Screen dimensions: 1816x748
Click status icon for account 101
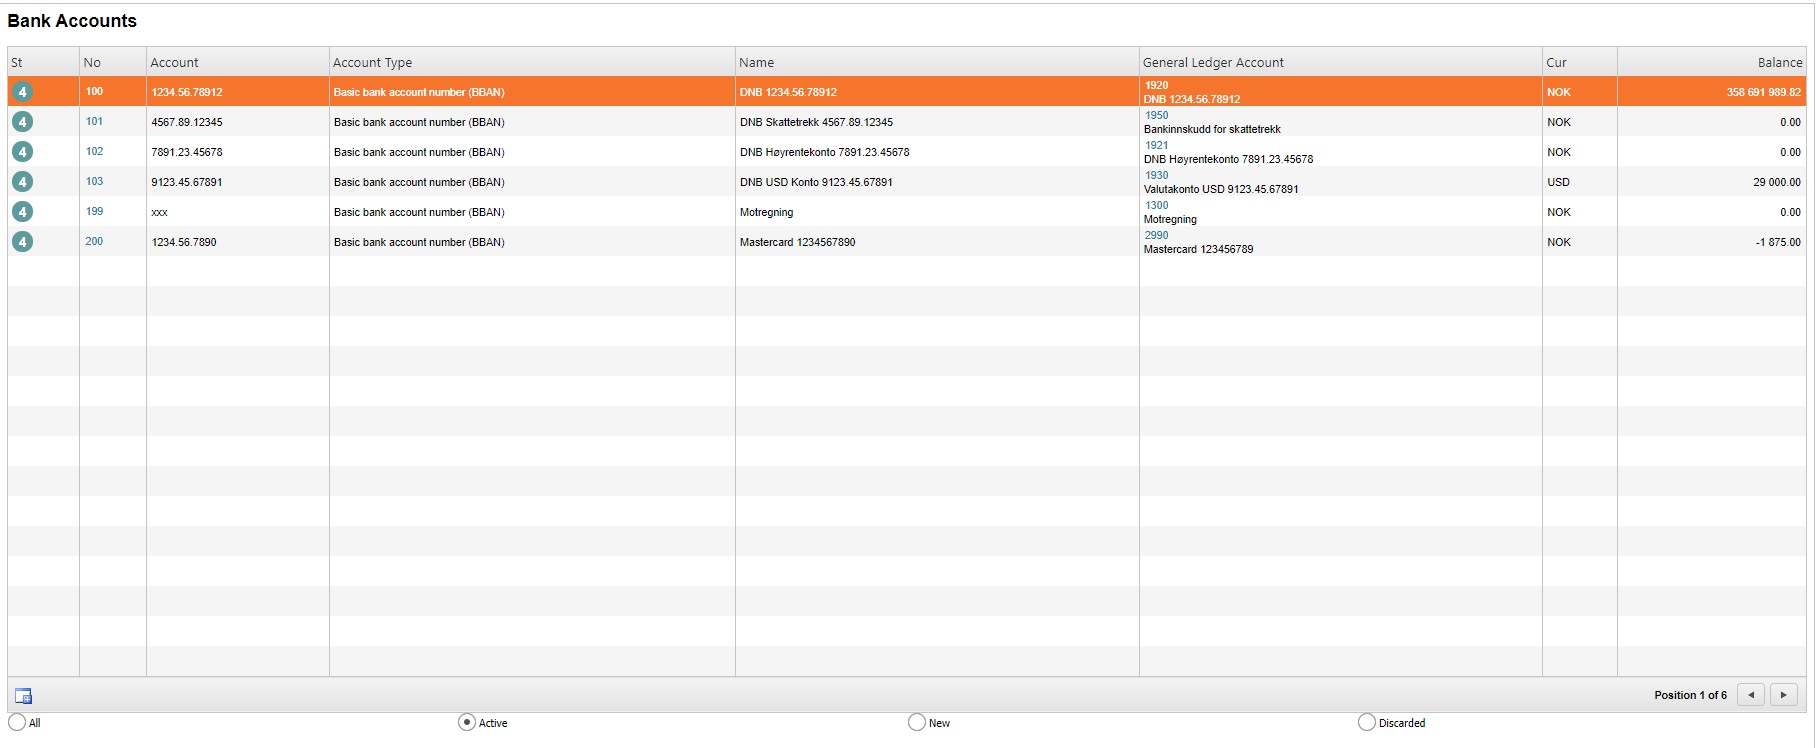coord(22,122)
